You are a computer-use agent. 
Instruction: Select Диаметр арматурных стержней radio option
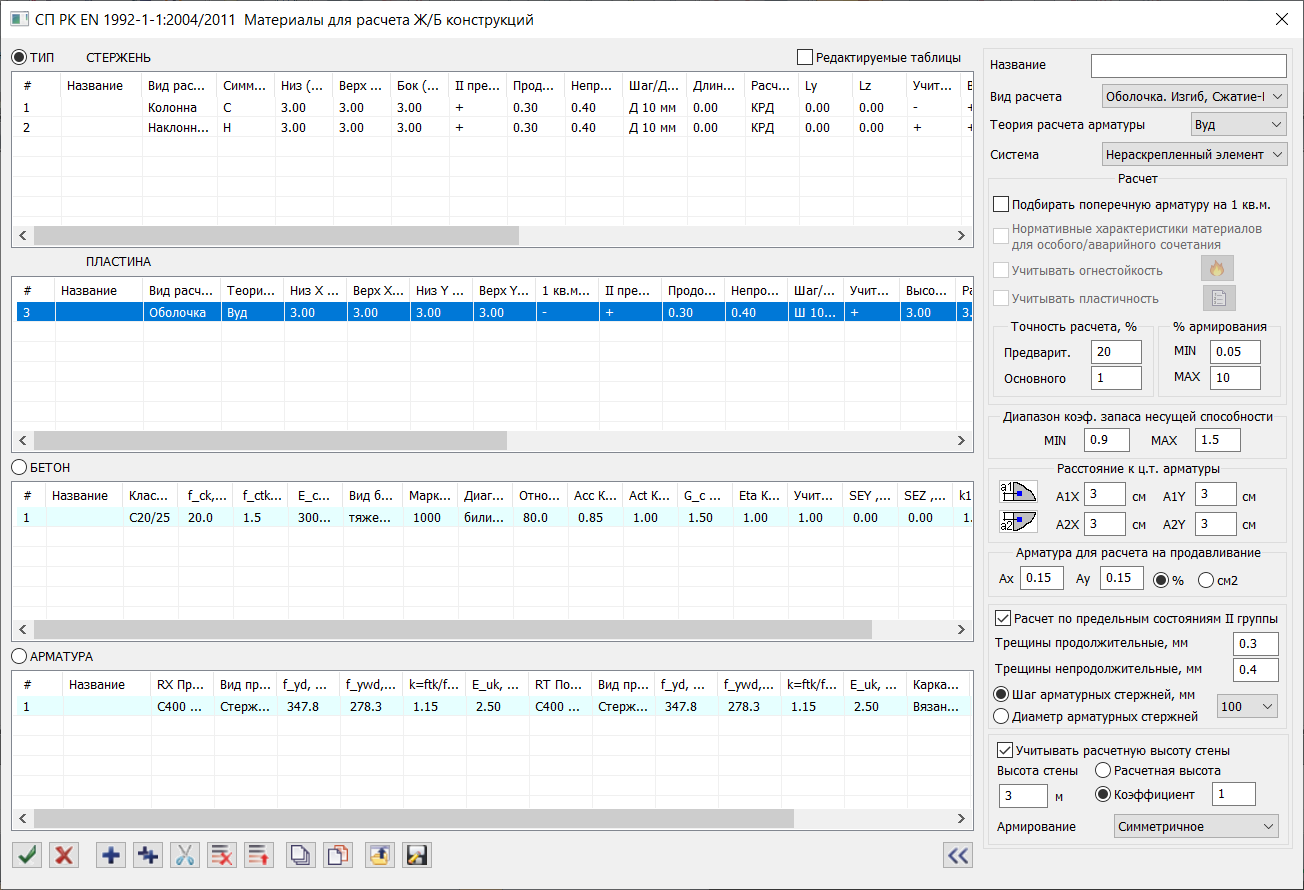1001,716
